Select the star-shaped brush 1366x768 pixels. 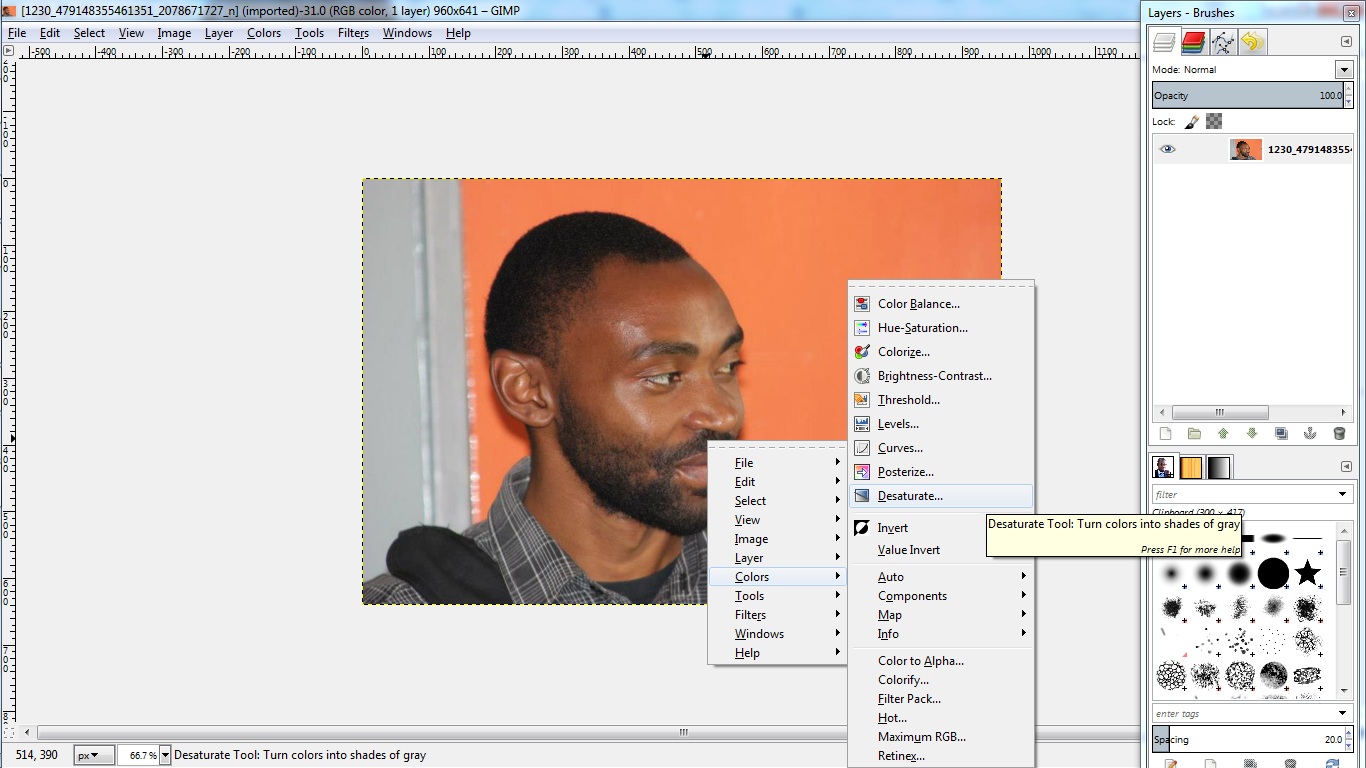[1307, 573]
